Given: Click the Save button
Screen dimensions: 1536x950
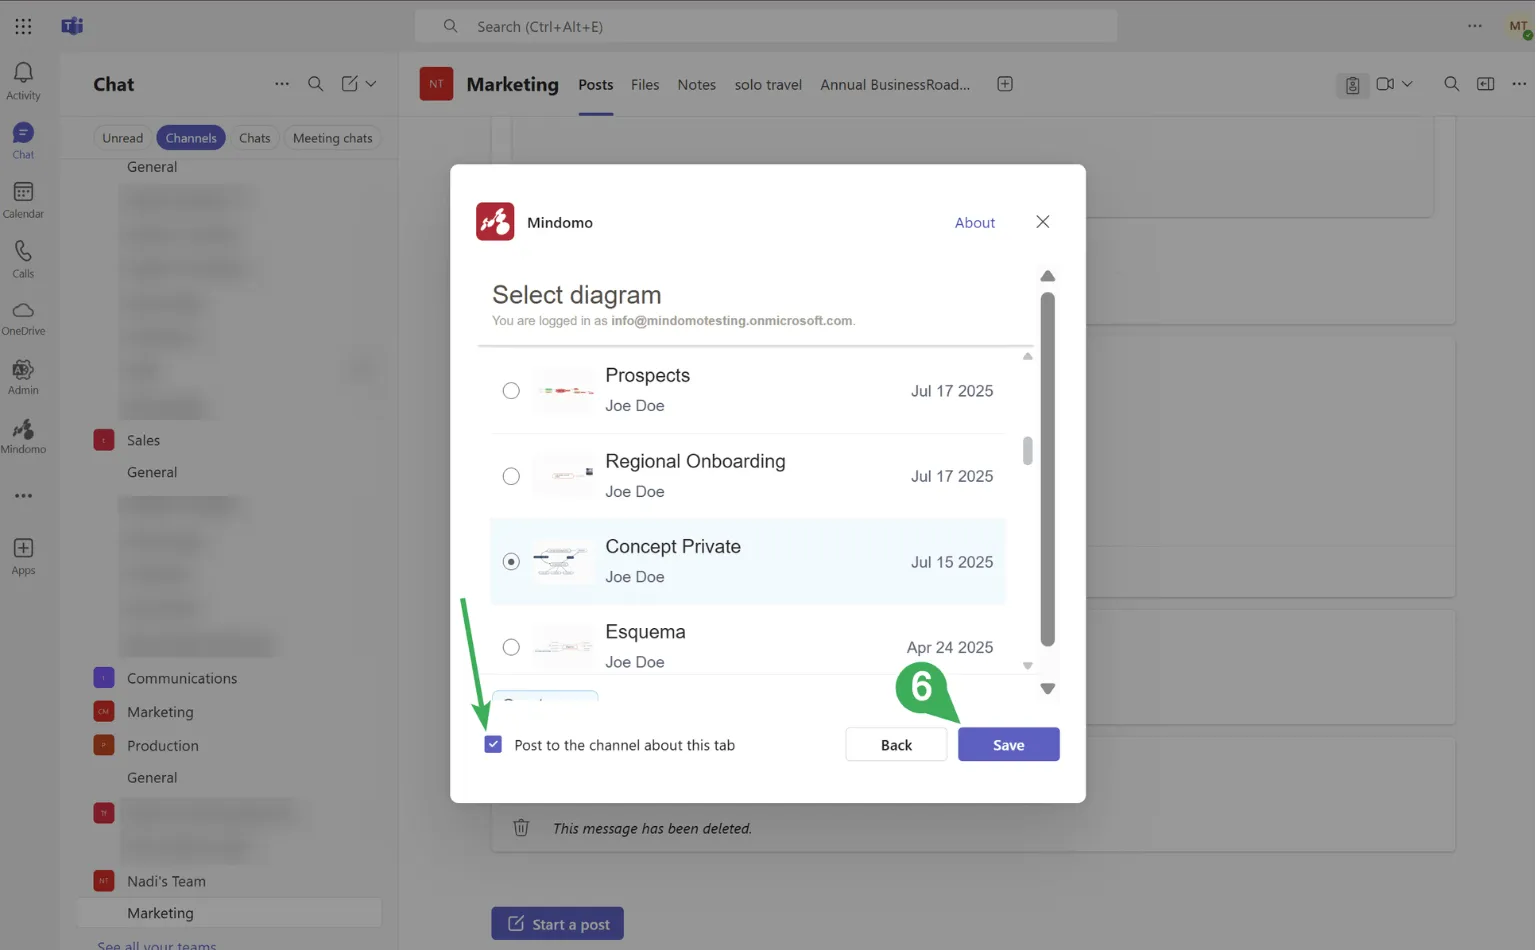Looking at the screenshot, I should click(1008, 745).
